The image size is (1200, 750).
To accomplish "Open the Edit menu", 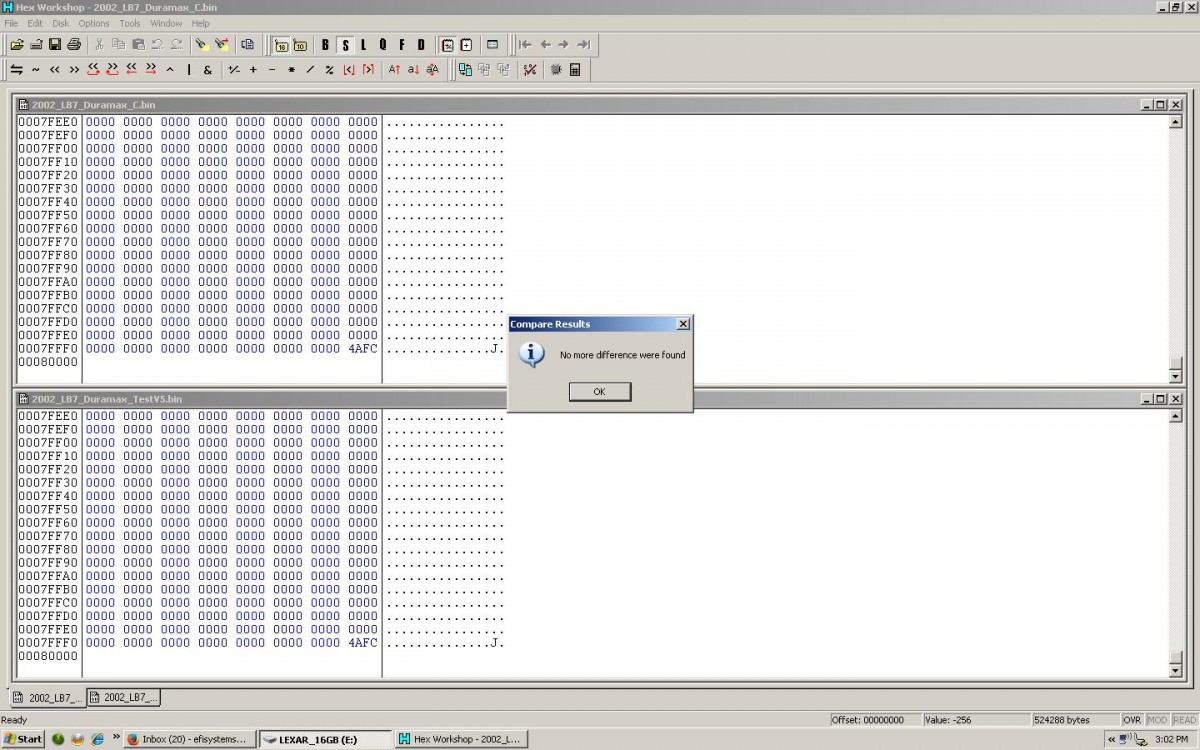I will click(35, 23).
